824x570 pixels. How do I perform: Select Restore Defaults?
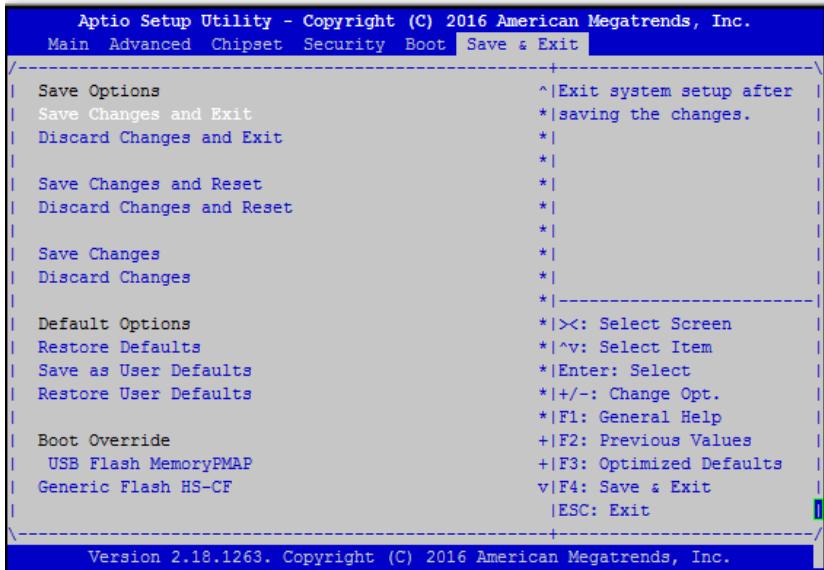(119, 347)
